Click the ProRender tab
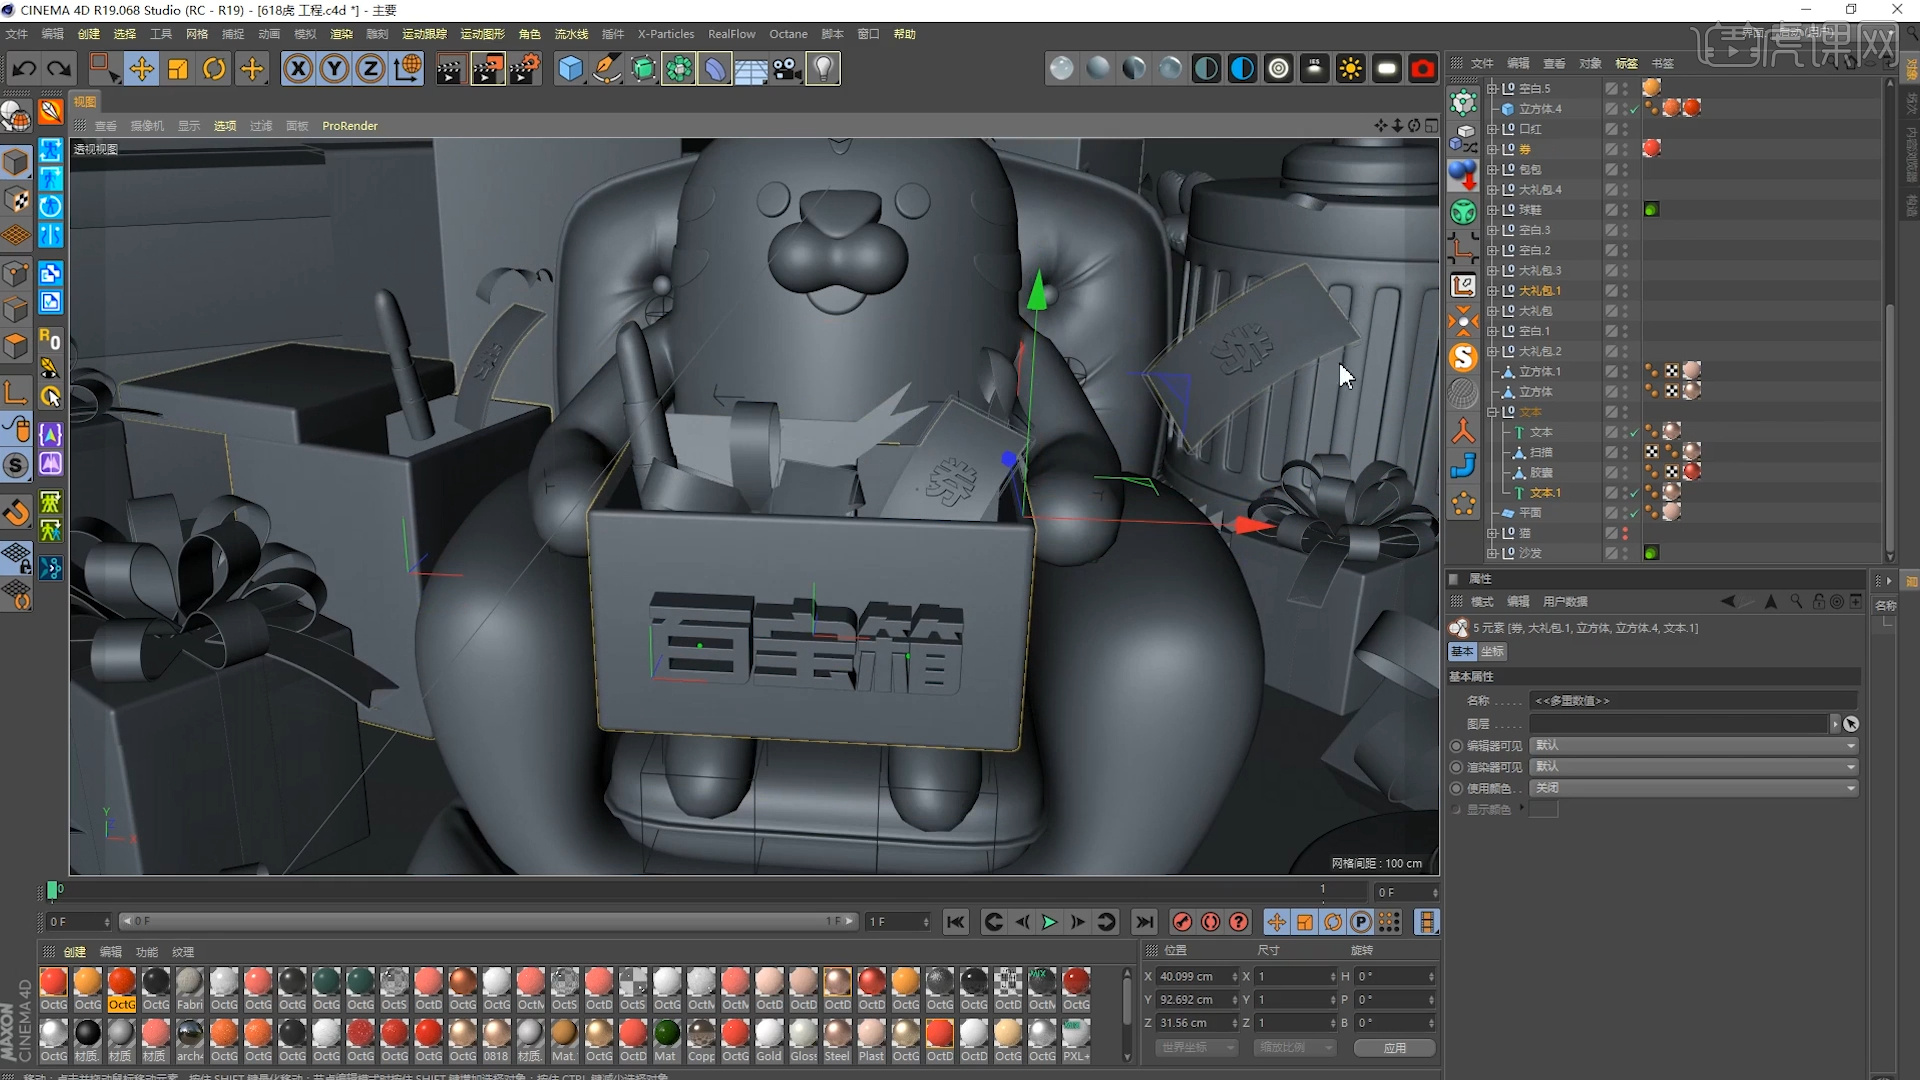This screenshot has width=1920, height=1080. pos(348,124)
